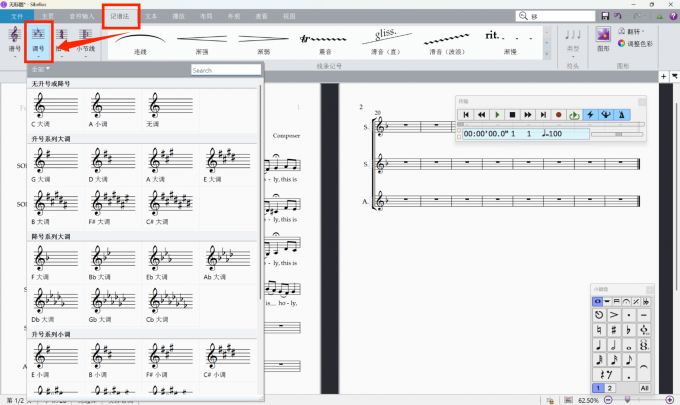Switch to the 音符输入 tab
680x405 pixels.
[82, 16]
